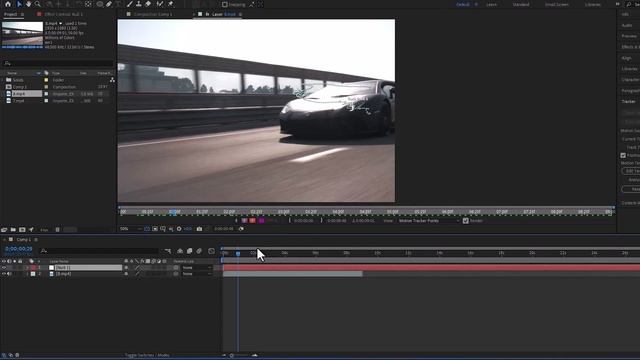
Task: Select the Pen tool
Action: coord(109,4)
